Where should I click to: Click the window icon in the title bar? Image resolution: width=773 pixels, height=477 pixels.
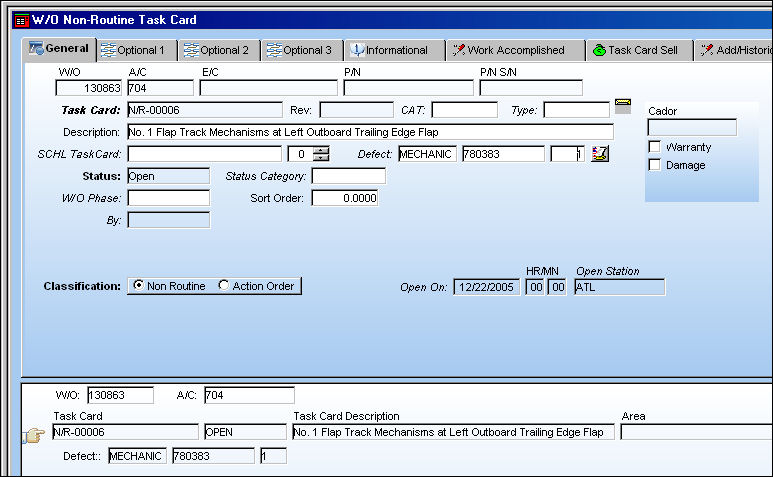[21, 20]
